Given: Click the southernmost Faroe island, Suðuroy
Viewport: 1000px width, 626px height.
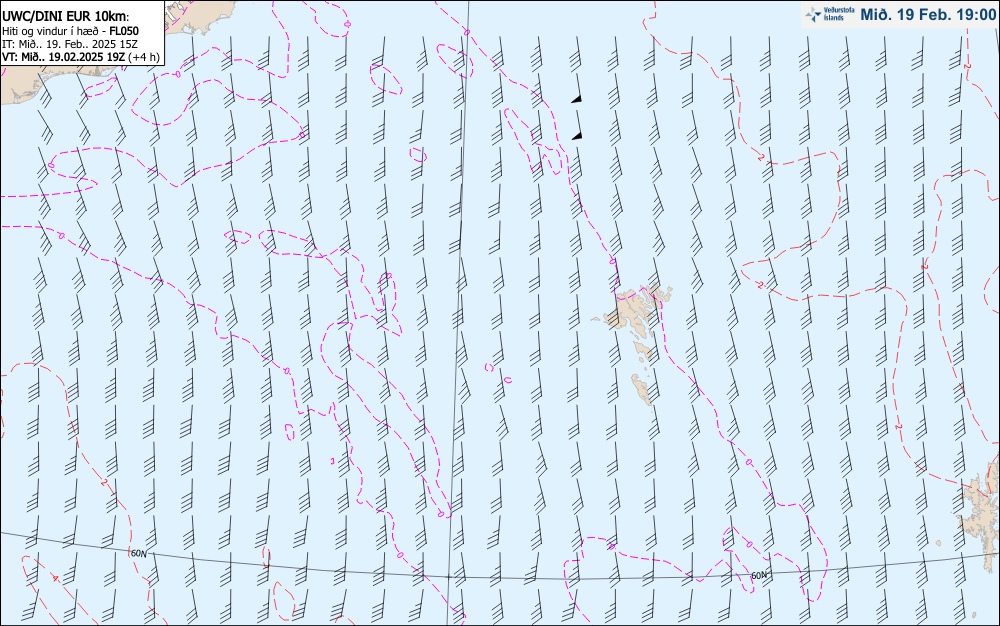Looking at the screenshot, I should (x=642, y=389).
